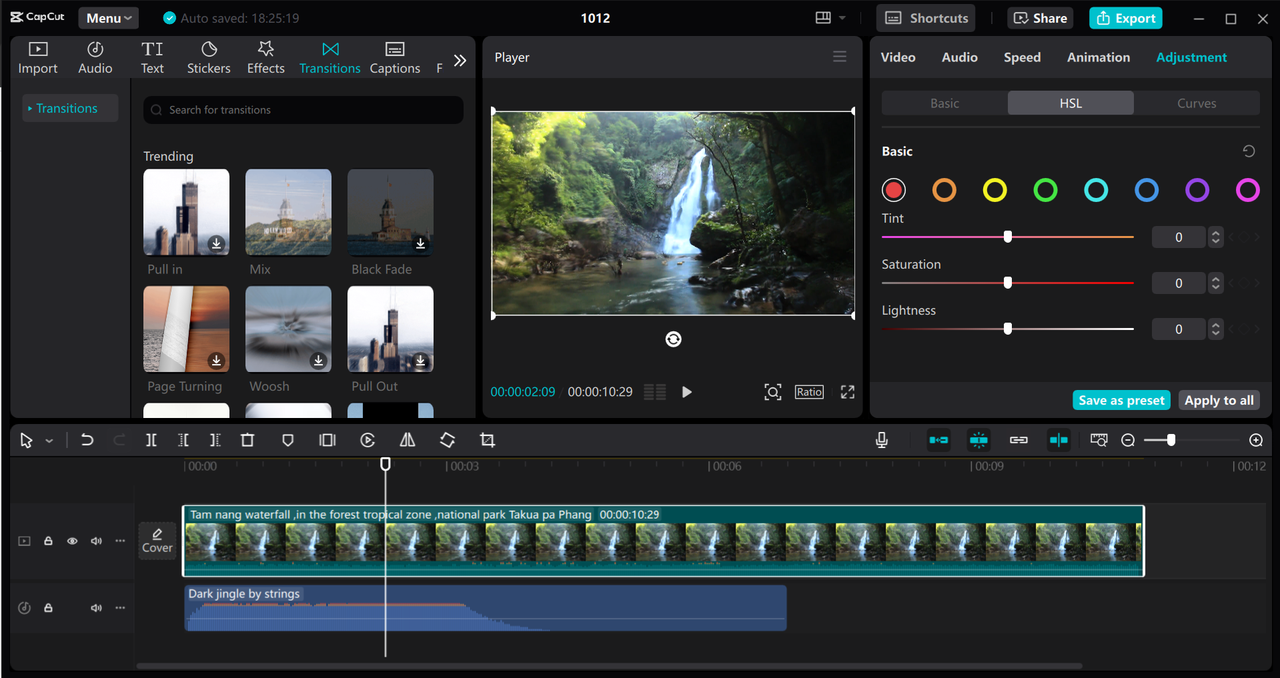Select the Crop tool icon
Viewport: 1280px width, 678px height.
coord(487,440)
